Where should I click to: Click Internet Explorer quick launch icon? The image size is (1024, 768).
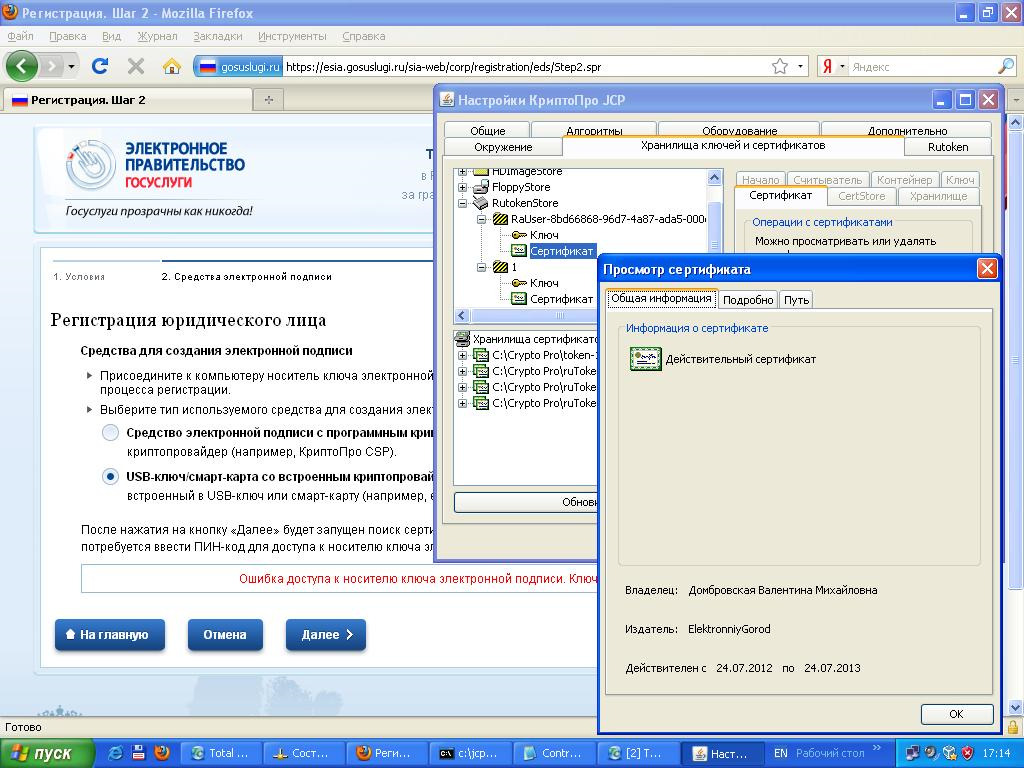point(117,753)
